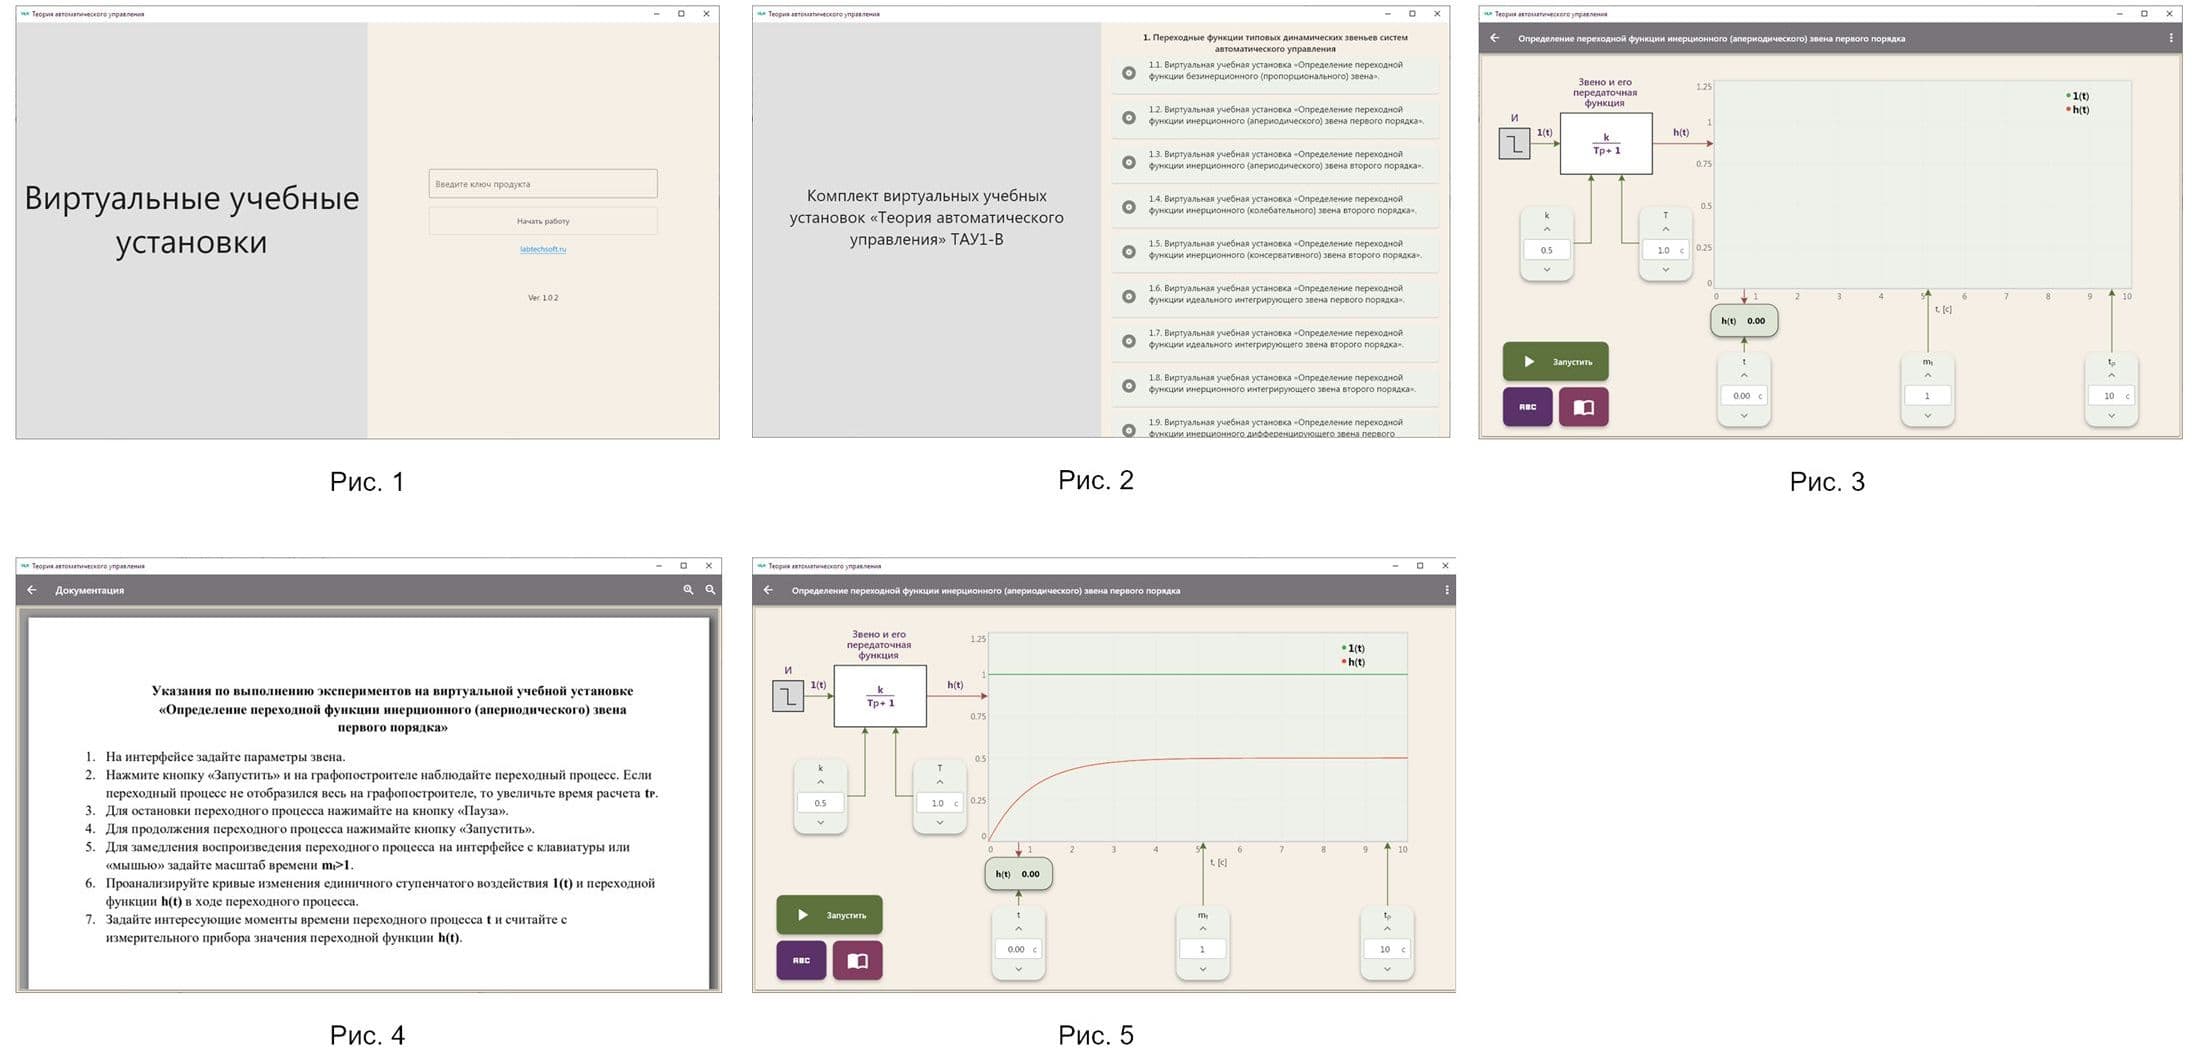The image size is (2200, 1057).
Task: Increase k value with up chevron in Рис. 3
Action: tap(1547, 230)
